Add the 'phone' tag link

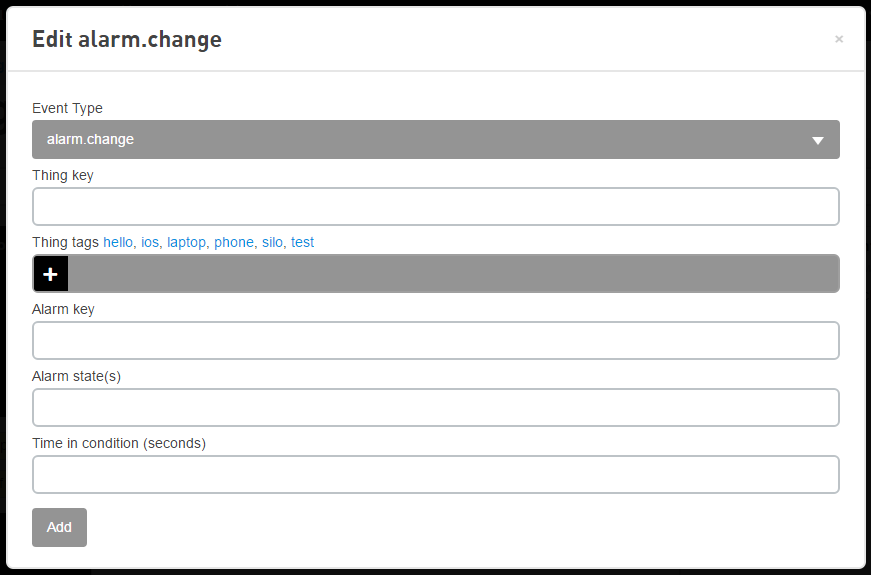click(x=234, y=242)
